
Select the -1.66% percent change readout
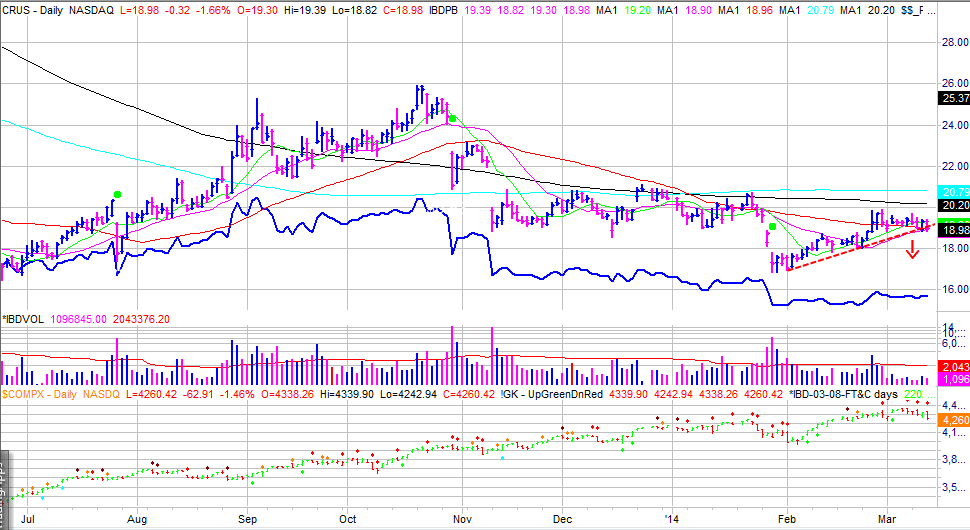[213, 10]
